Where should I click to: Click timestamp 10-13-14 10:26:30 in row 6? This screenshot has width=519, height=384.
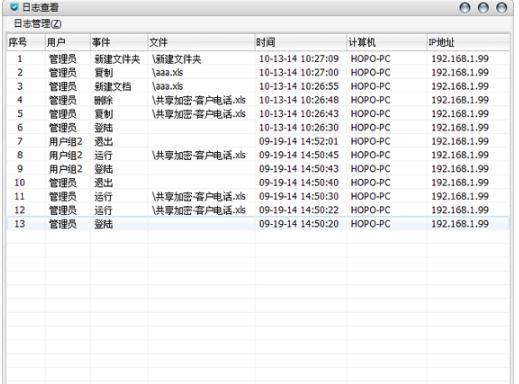(x=299, y=128)
